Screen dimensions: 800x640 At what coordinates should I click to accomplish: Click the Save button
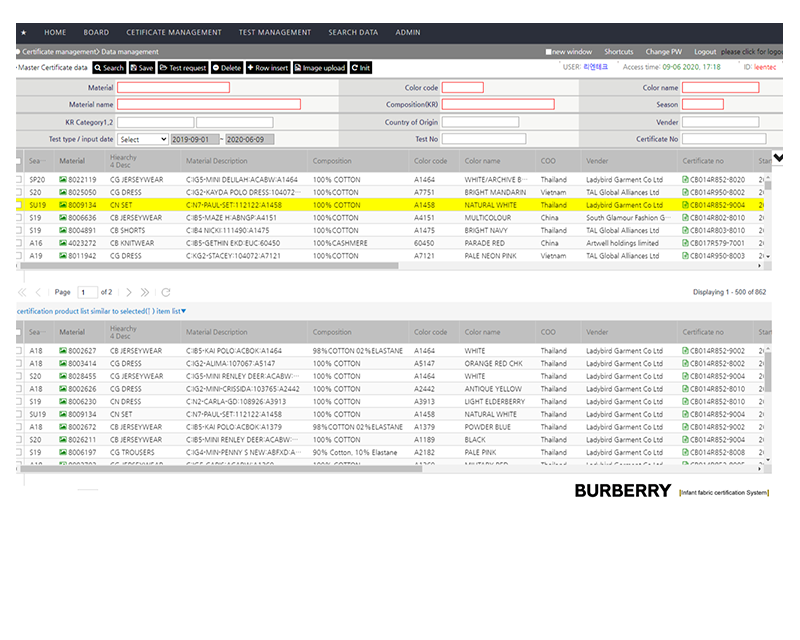[141, 68]
